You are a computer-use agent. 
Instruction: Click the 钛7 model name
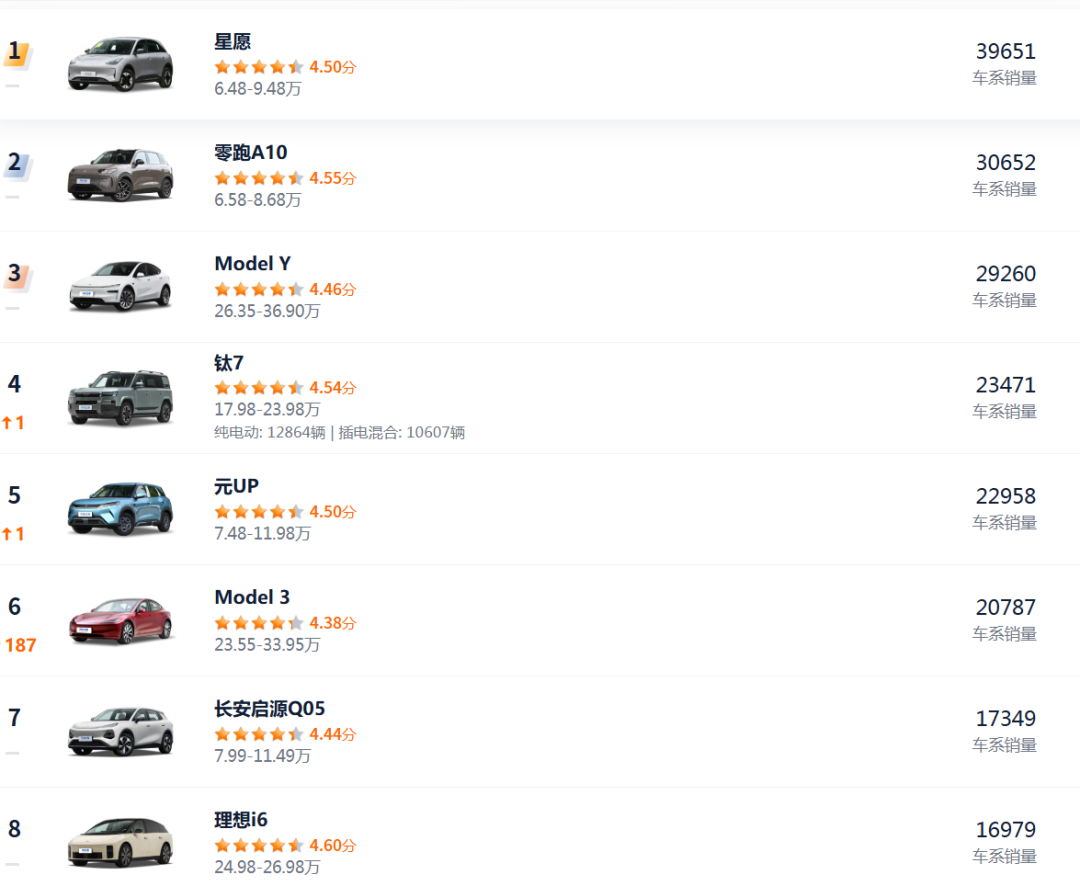point(229,363)
